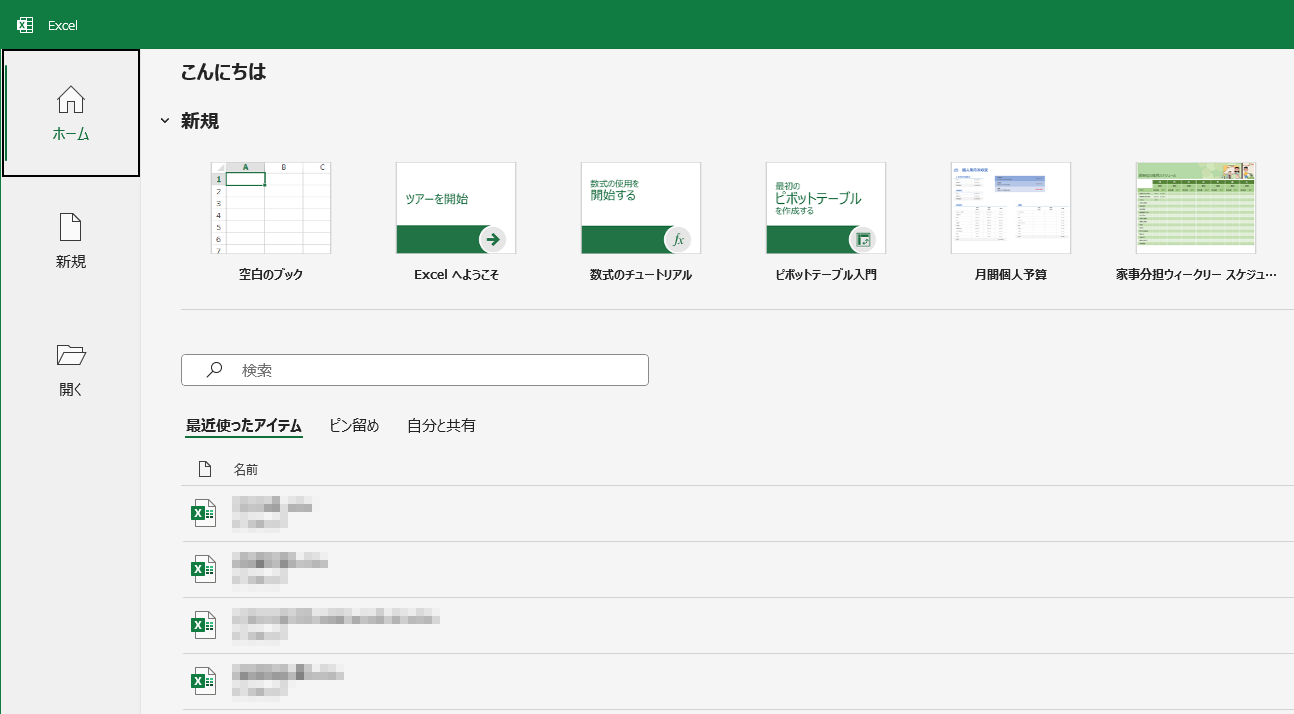Viewport: 1294px width, 714px height.
Task: Select the 最近使ったアイテム tab
Action: [243, 426]
